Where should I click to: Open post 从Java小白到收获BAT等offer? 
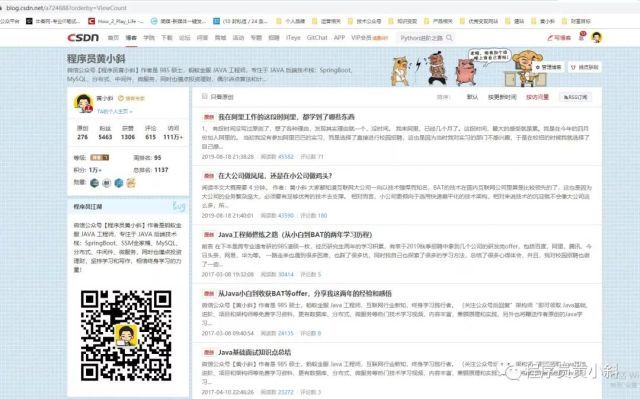pos(305,293)
